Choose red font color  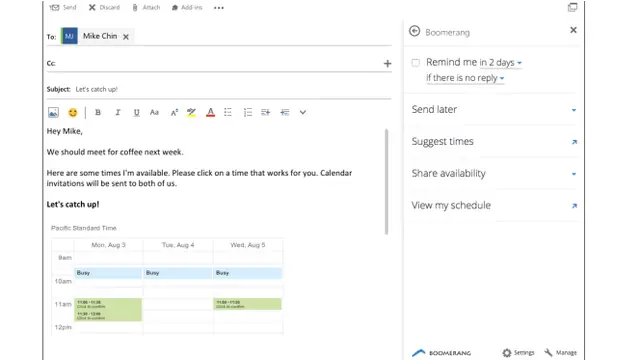210,112
